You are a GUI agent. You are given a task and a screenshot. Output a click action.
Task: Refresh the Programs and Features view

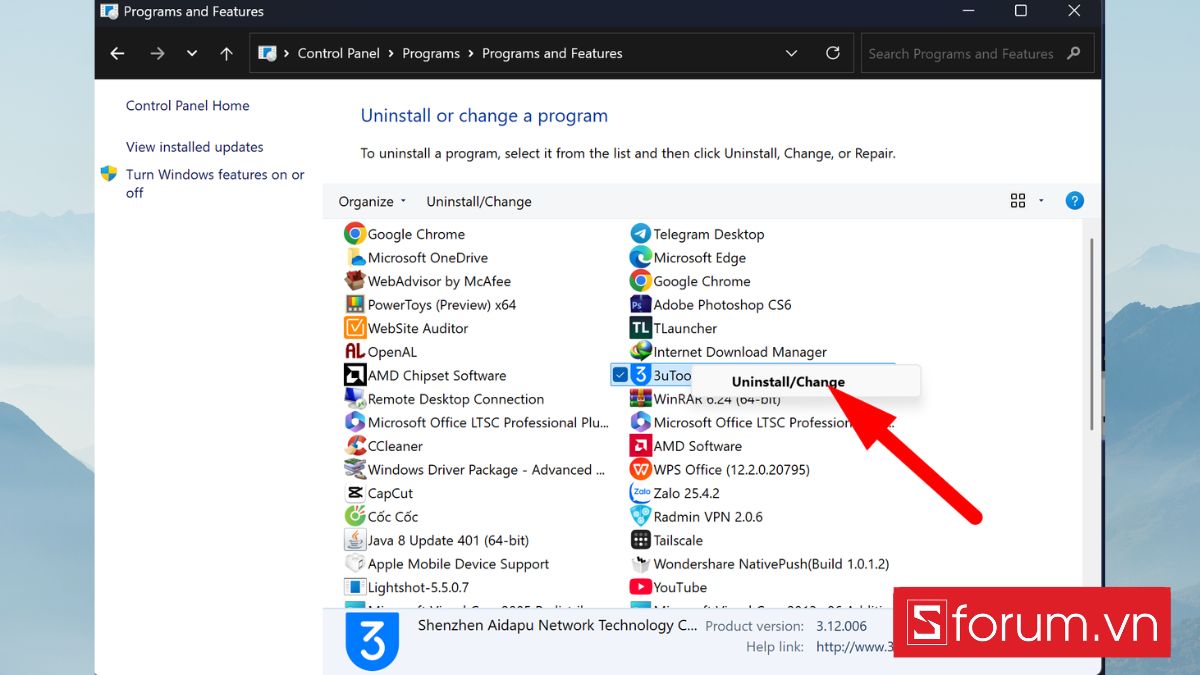(833, 53)
